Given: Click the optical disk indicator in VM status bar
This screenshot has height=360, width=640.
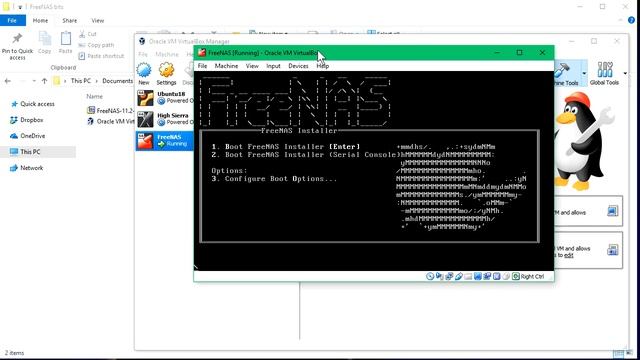Looking at the screenshot, I should [x=430, y=276].
